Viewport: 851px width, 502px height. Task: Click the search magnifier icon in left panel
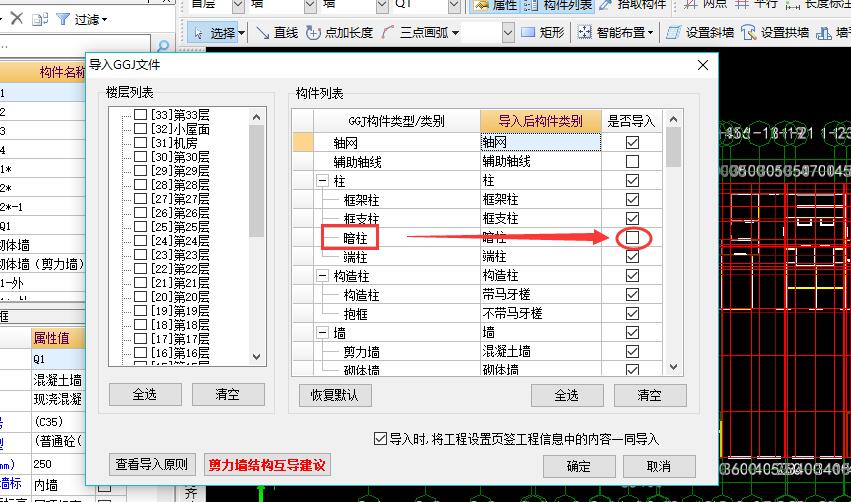pyautogui.click(x=162, y=46)
